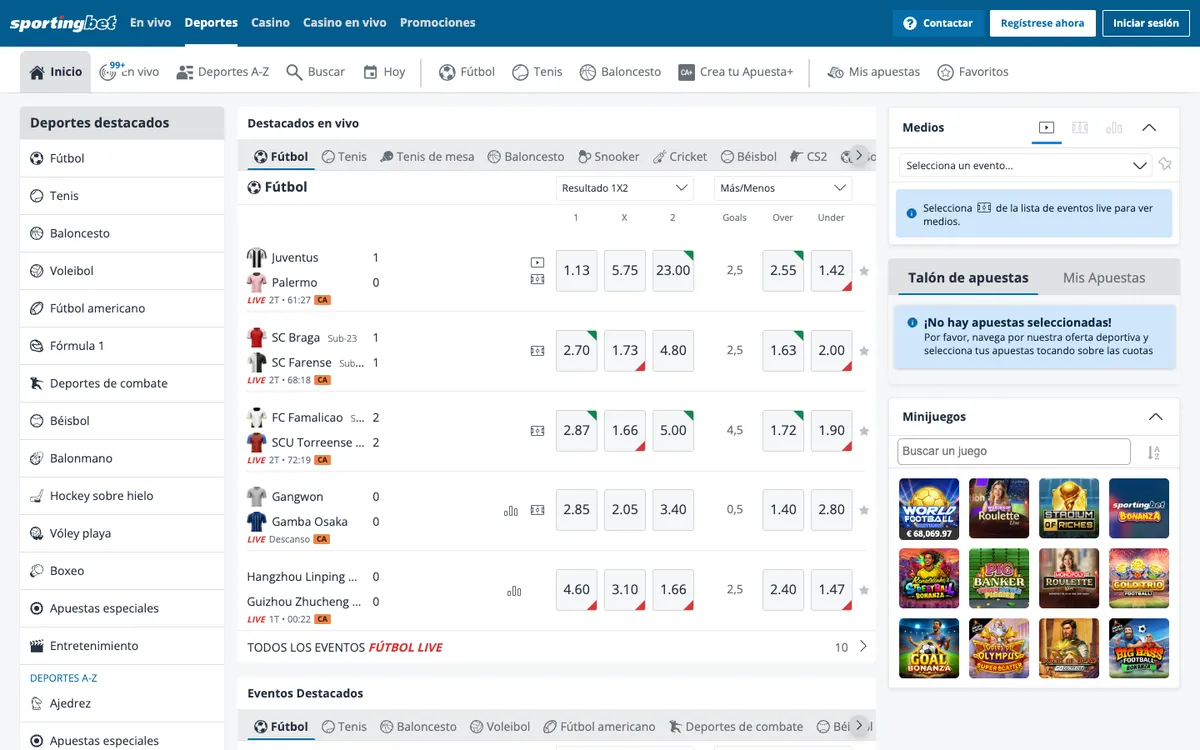Open Resultado 1X2 dropdown
The width and height of the screenshot is (1200, 750).
625,188
